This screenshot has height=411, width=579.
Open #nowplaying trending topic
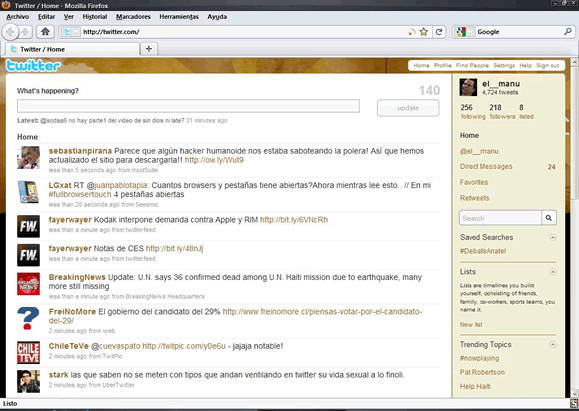(479, 358)
